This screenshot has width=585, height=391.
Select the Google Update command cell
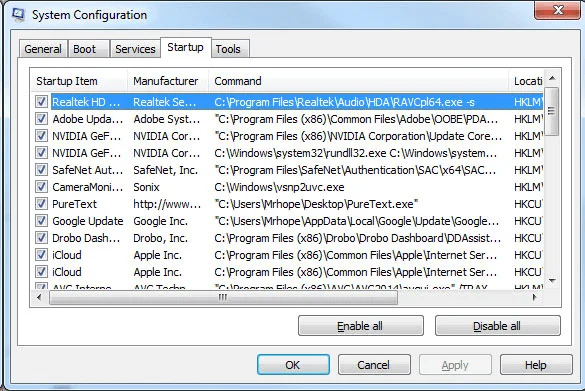click(356, 221)
